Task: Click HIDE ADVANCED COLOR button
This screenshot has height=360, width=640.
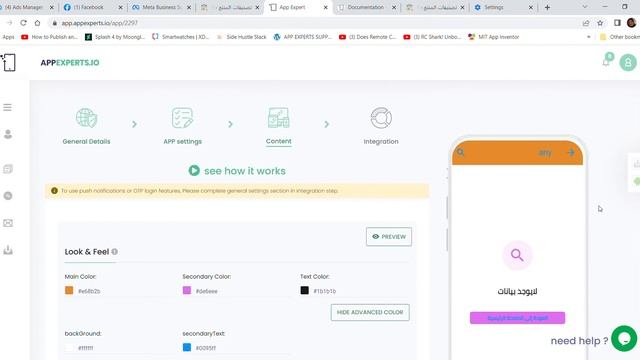Action: point(370,312)
